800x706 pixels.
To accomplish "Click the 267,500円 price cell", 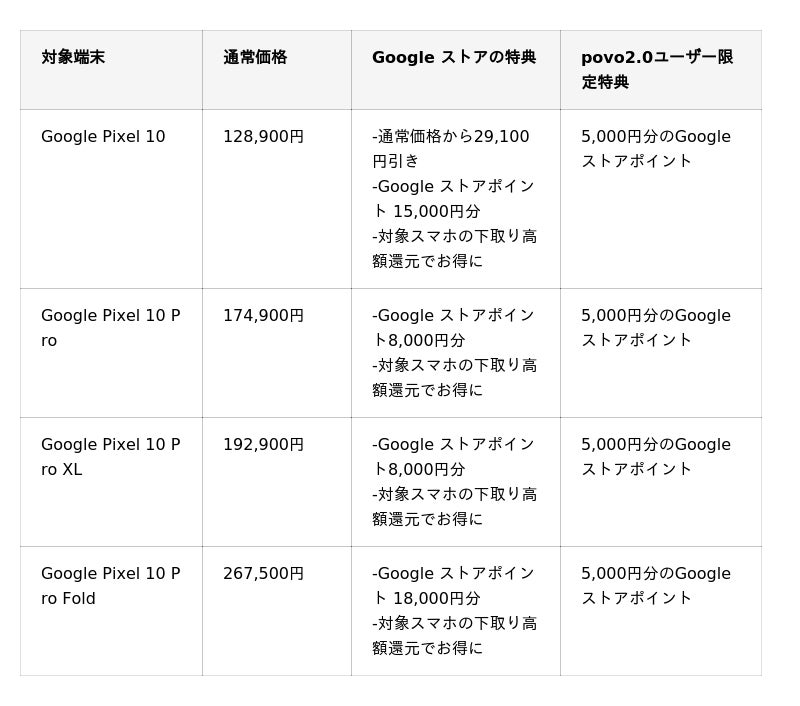I will (263, 574).
